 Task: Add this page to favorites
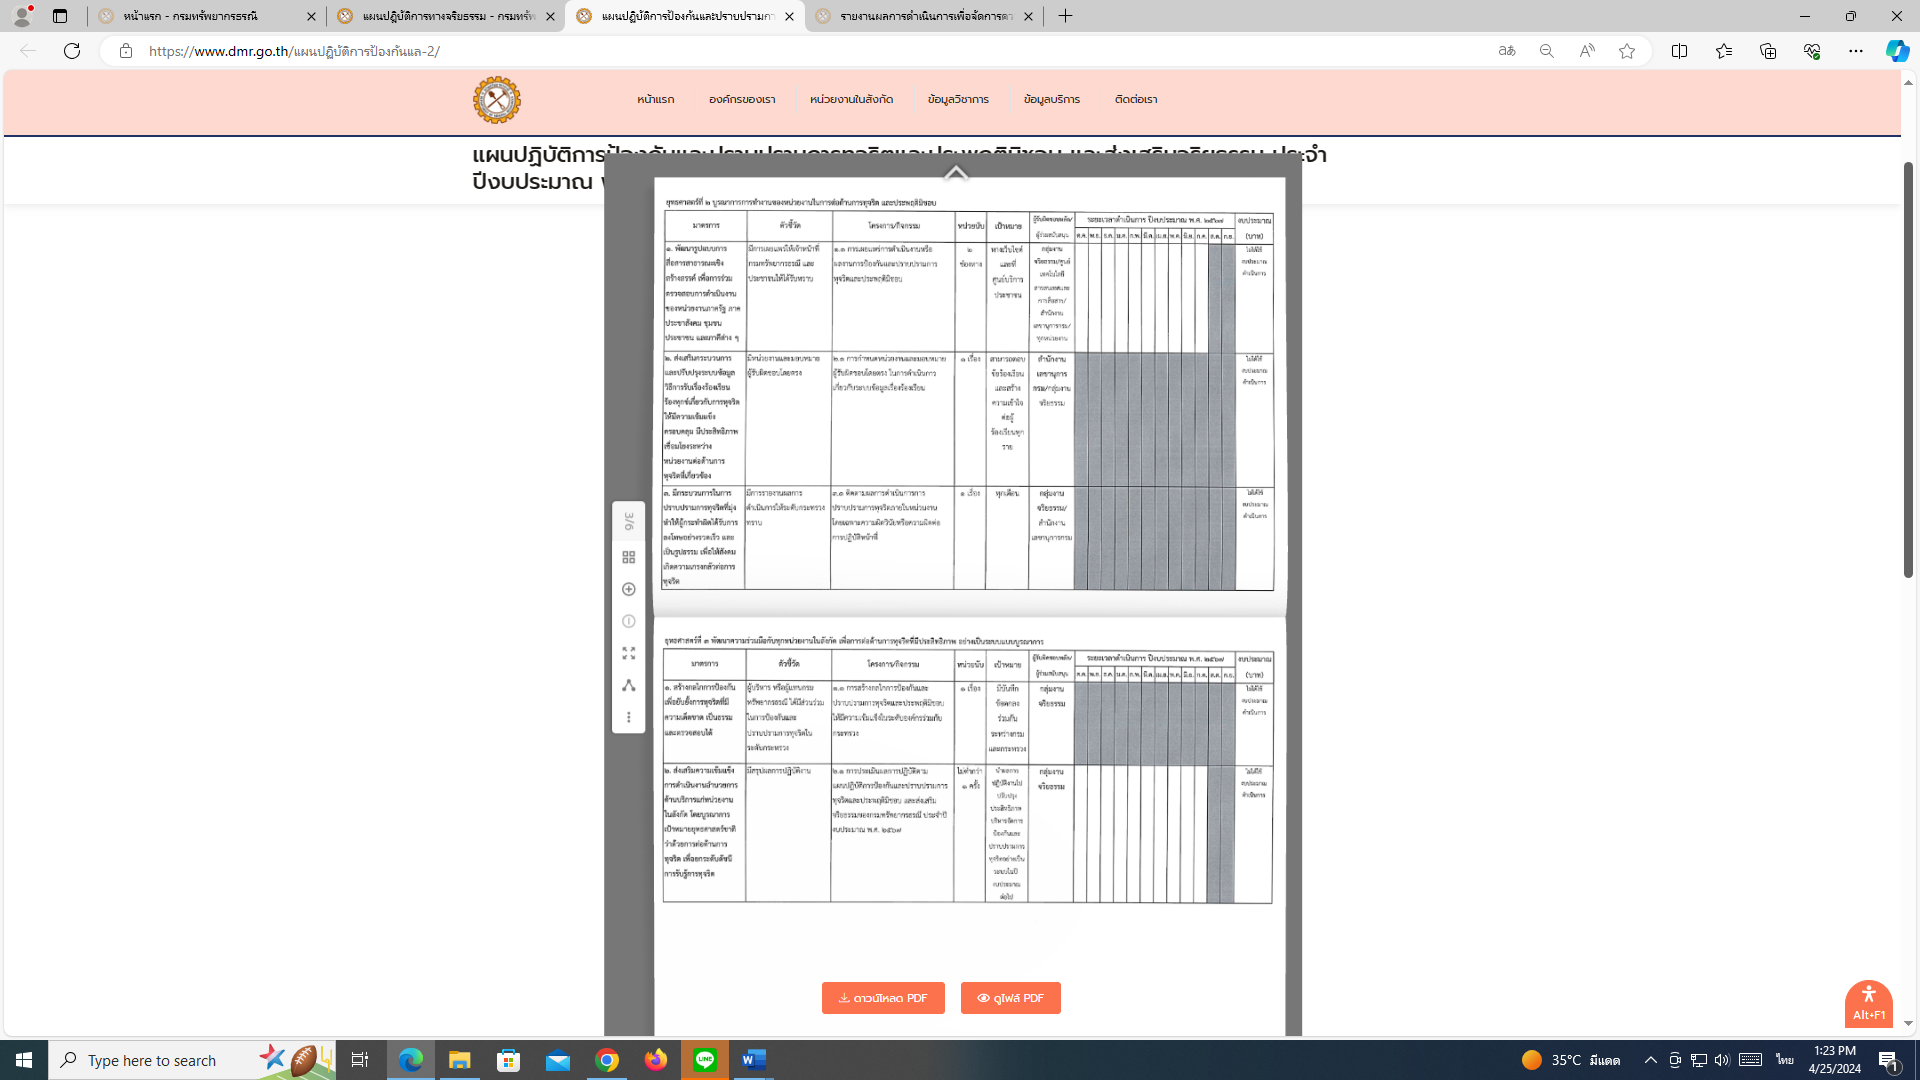pos(1626,51)
